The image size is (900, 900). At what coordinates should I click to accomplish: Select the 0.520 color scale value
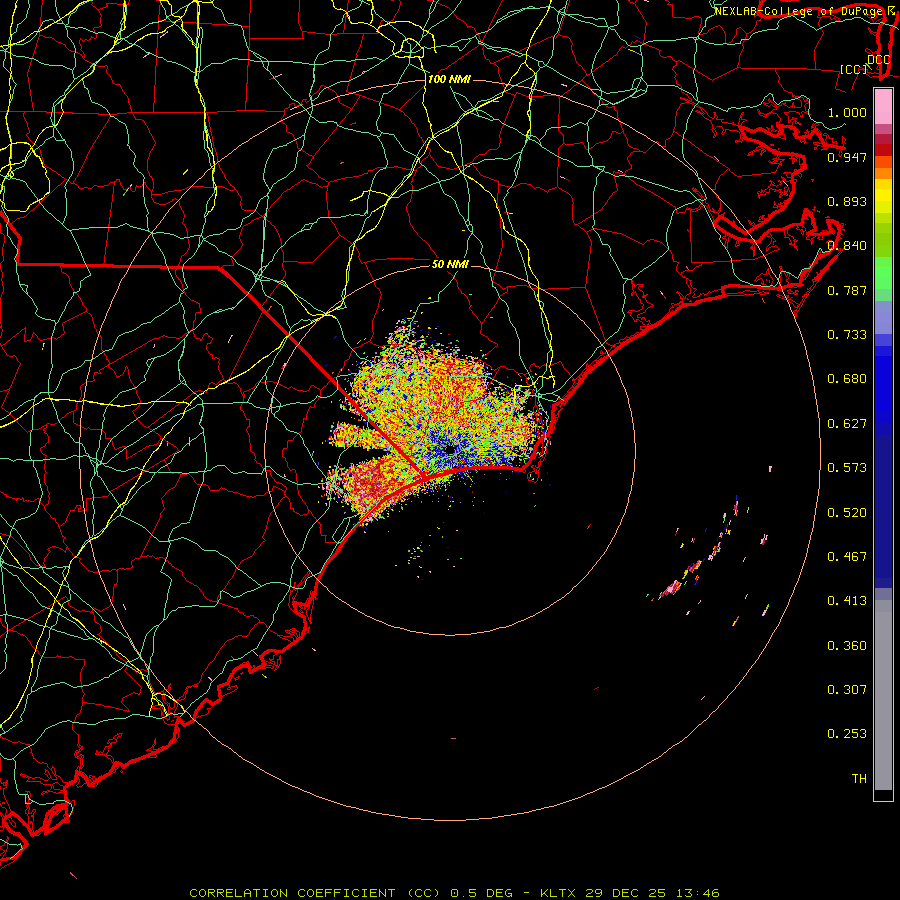click(847, 513)
